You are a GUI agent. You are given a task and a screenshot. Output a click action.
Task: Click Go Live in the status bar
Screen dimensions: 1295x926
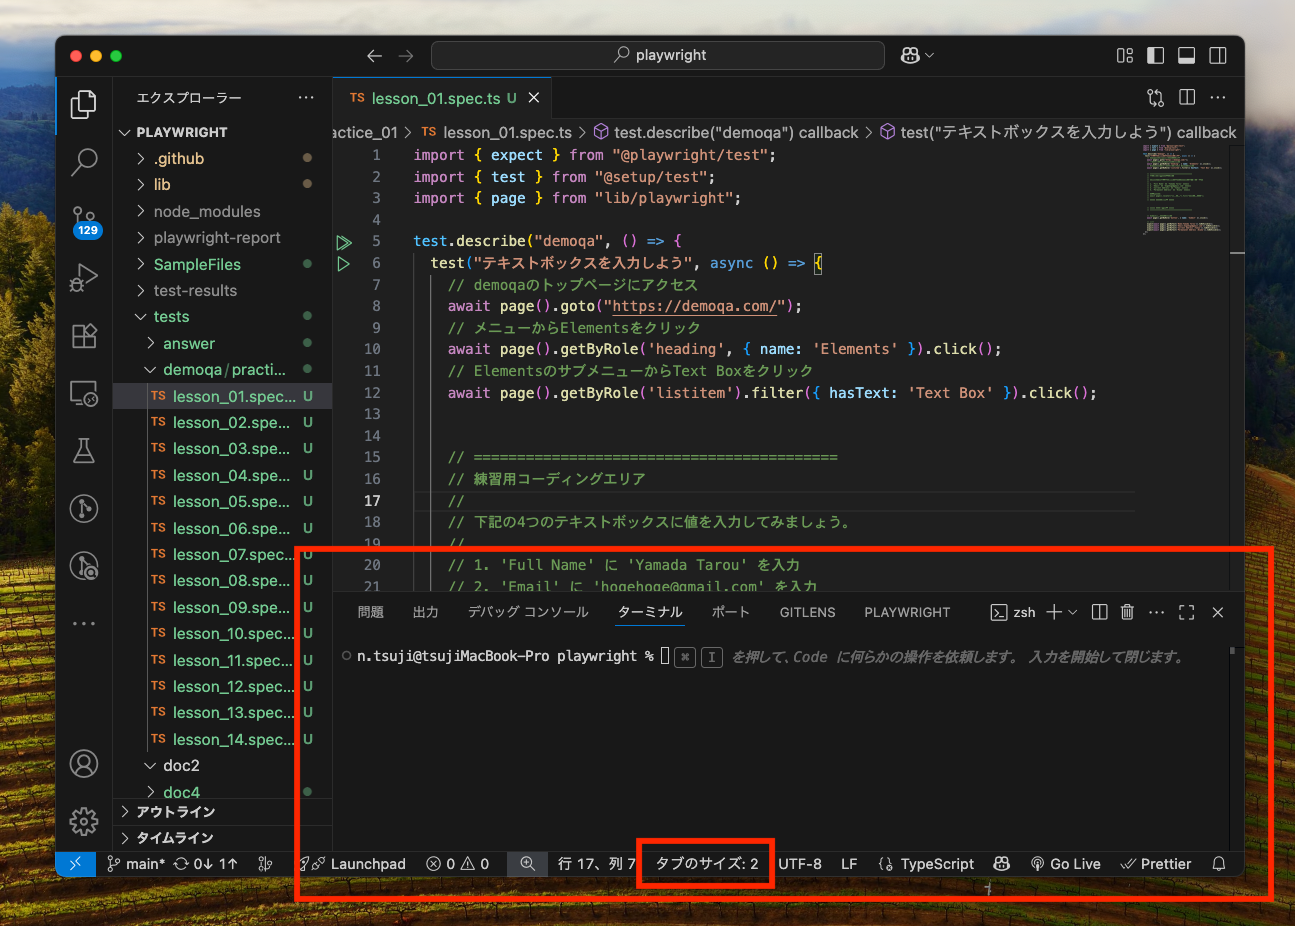click(1066, 863)
